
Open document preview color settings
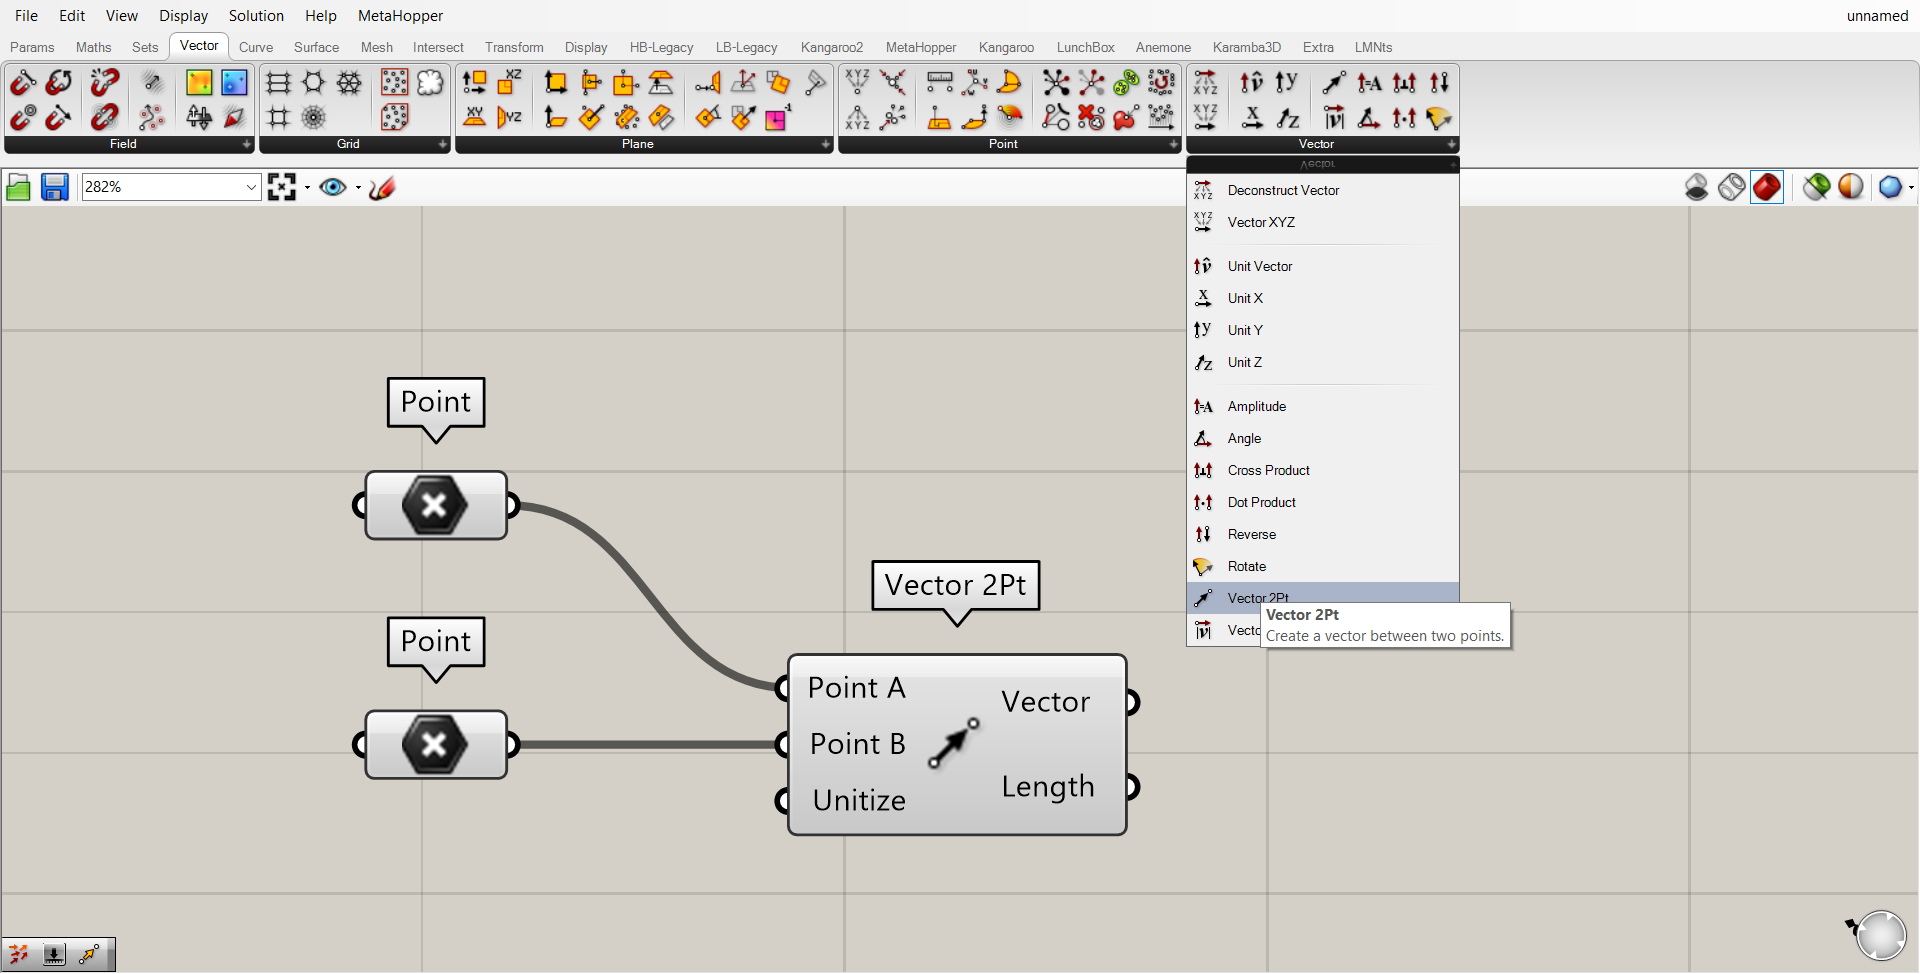pyautogui.click(x=1850, y=187)
